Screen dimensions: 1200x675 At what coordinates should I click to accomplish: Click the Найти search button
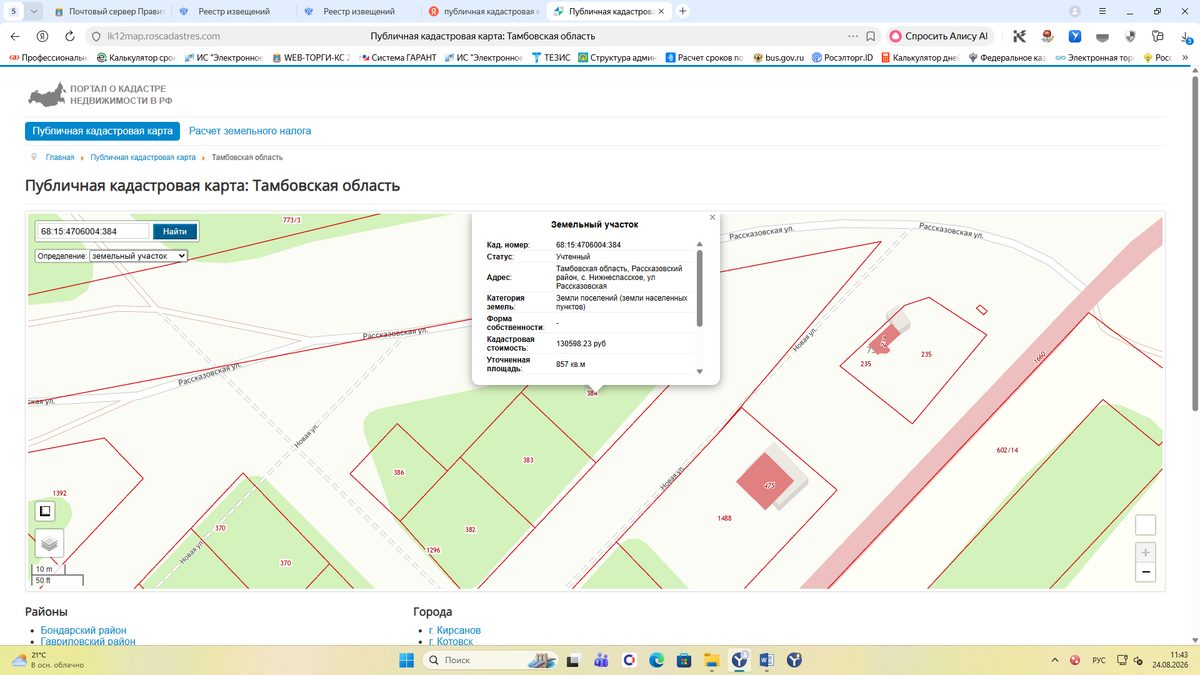175,231
